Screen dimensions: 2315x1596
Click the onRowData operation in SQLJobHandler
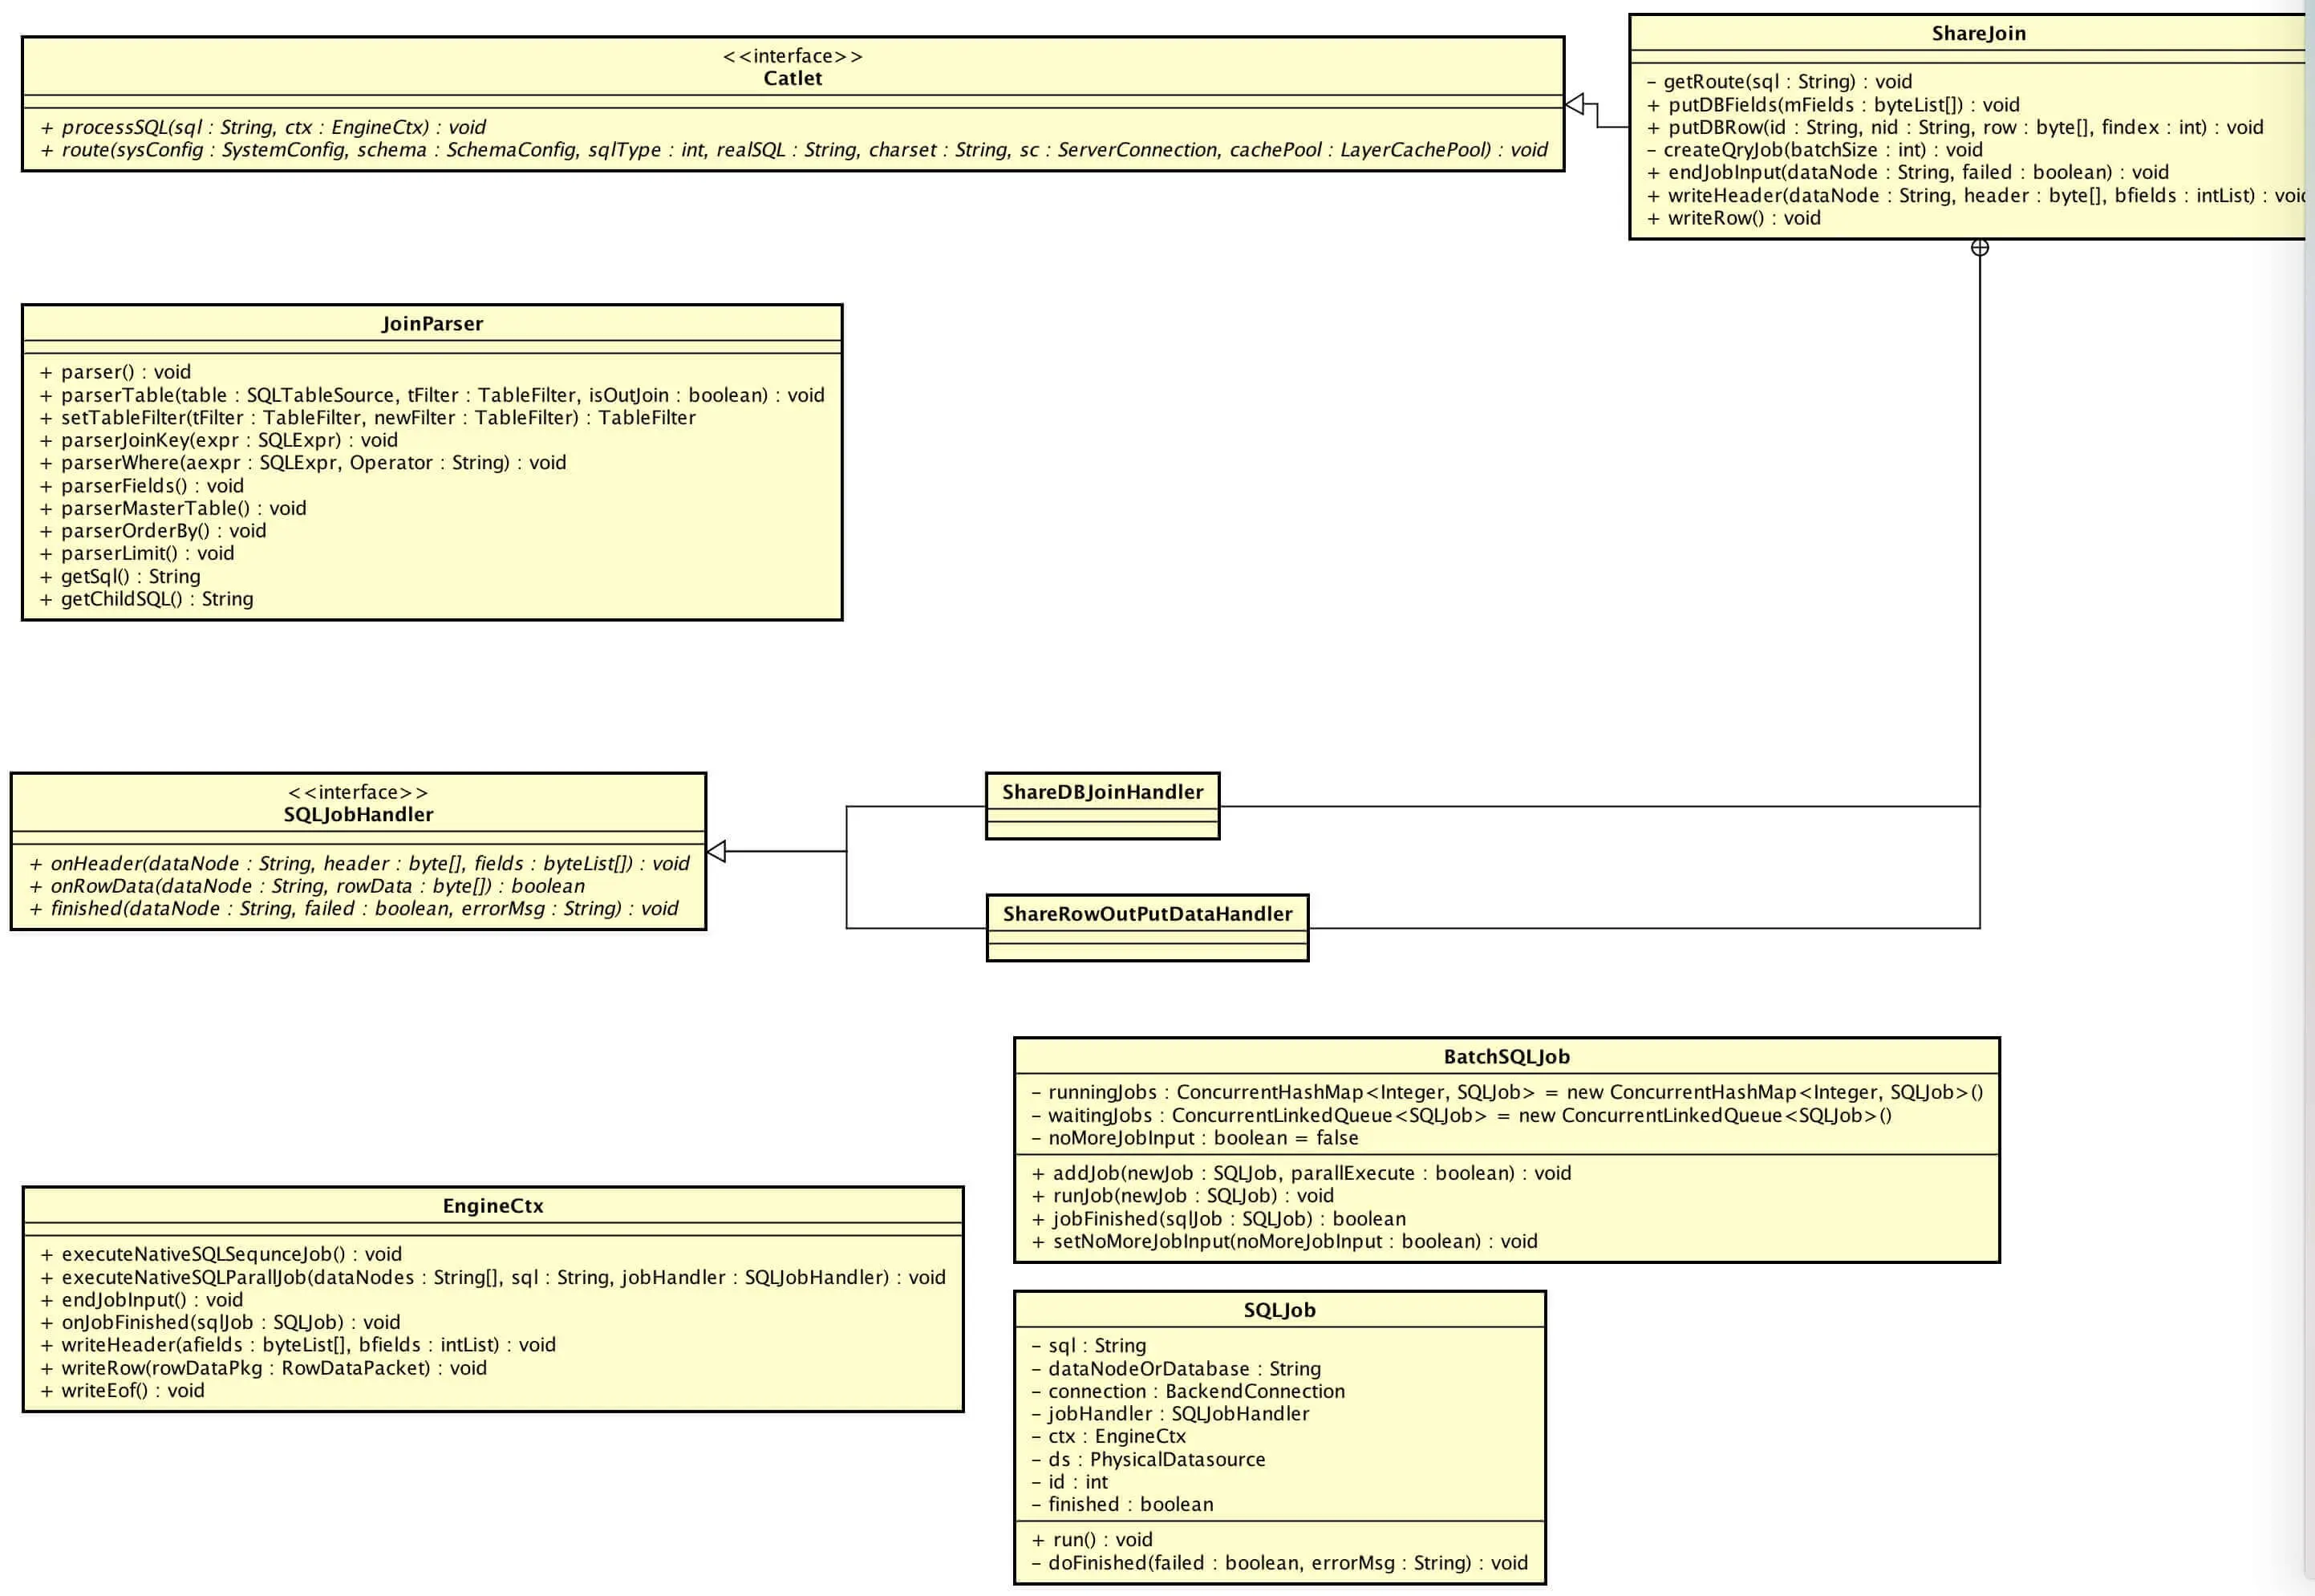[x=308, y=886]
